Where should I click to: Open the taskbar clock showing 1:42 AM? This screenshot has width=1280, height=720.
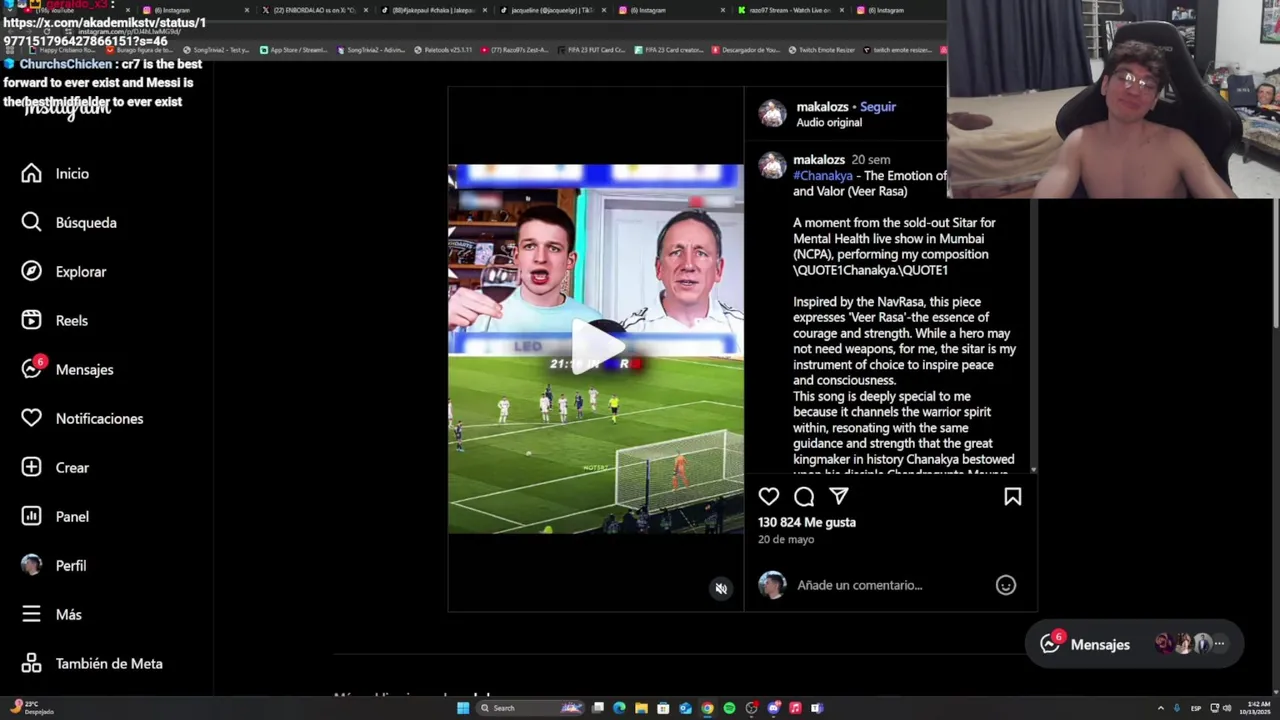(x=1257, y=708)
